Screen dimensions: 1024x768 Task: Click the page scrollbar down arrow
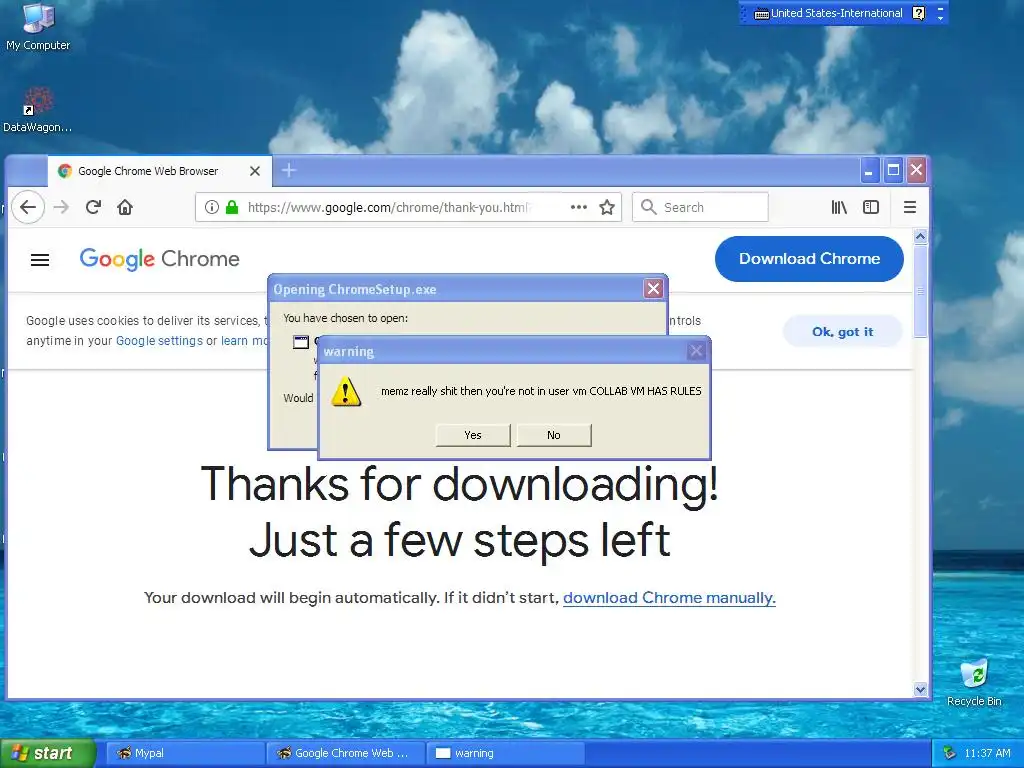click(x=920, y=689)
